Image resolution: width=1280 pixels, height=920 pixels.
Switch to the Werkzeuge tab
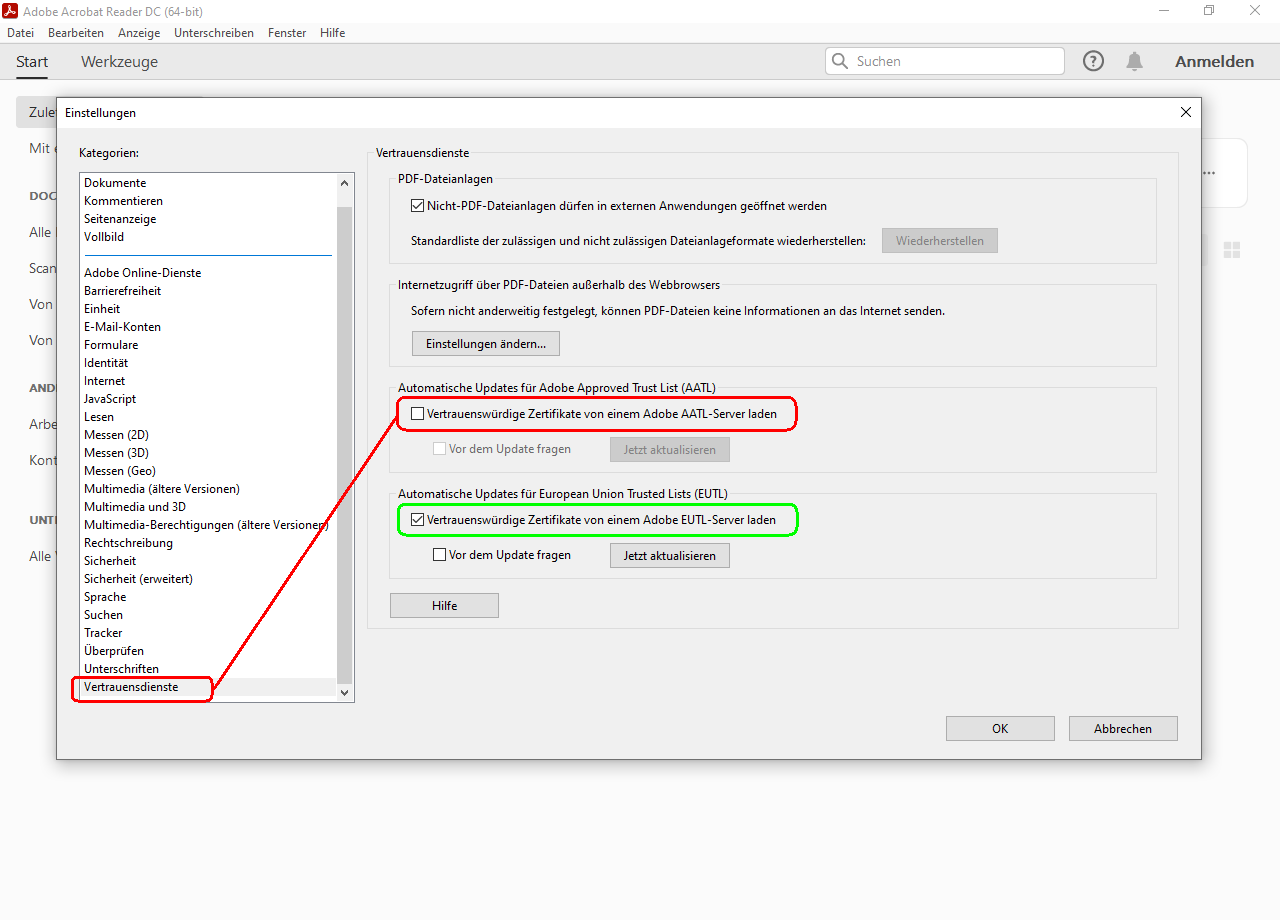[x=119, y=62]
